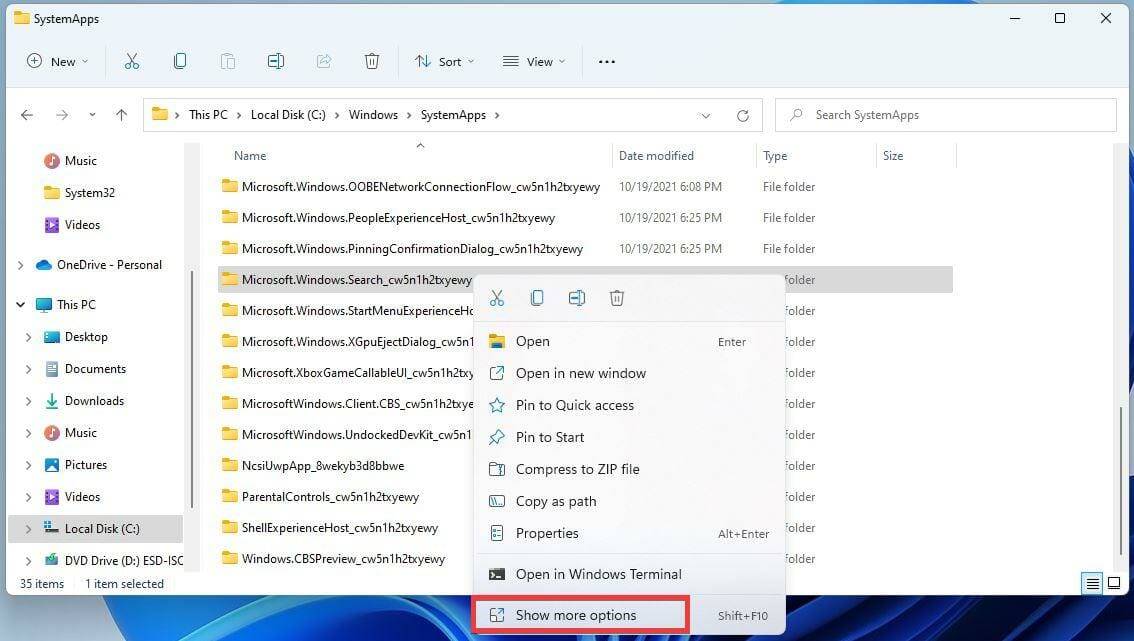Click the Rename icon in the context menu
This screenshot has height=641, width=1134.
577,297
